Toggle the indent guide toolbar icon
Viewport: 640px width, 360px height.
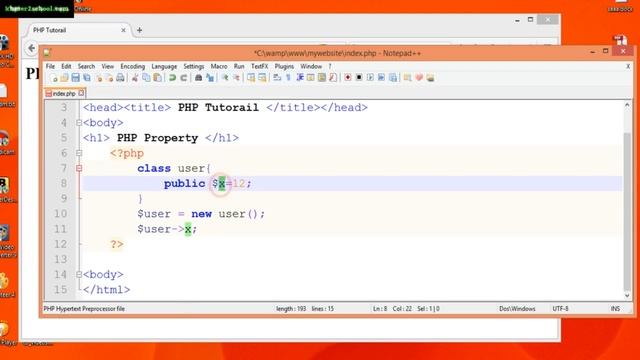pos(300,78)
